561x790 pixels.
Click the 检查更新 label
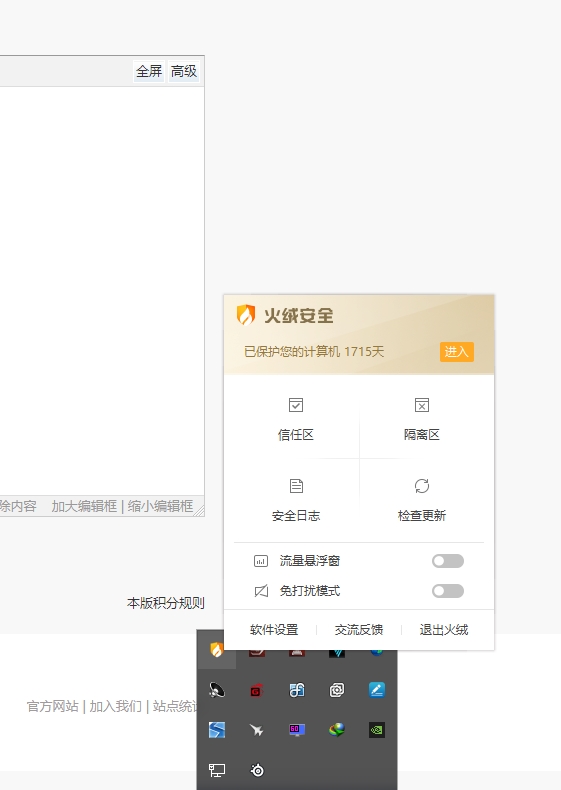click(422, 515)
